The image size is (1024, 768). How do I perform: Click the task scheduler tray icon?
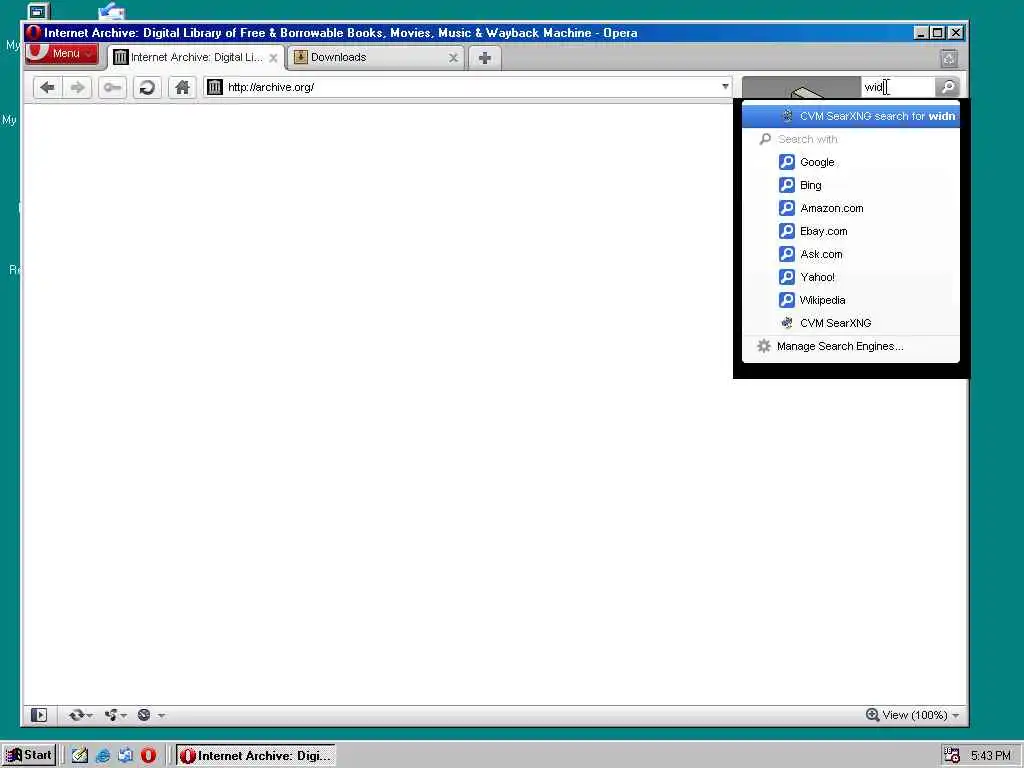click(x=952, y=756)
